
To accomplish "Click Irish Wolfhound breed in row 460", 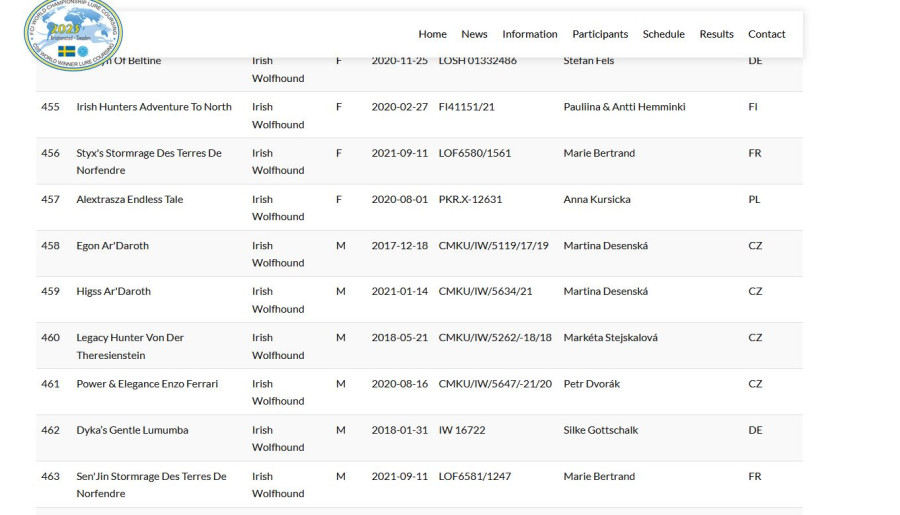I will (278, 346).
